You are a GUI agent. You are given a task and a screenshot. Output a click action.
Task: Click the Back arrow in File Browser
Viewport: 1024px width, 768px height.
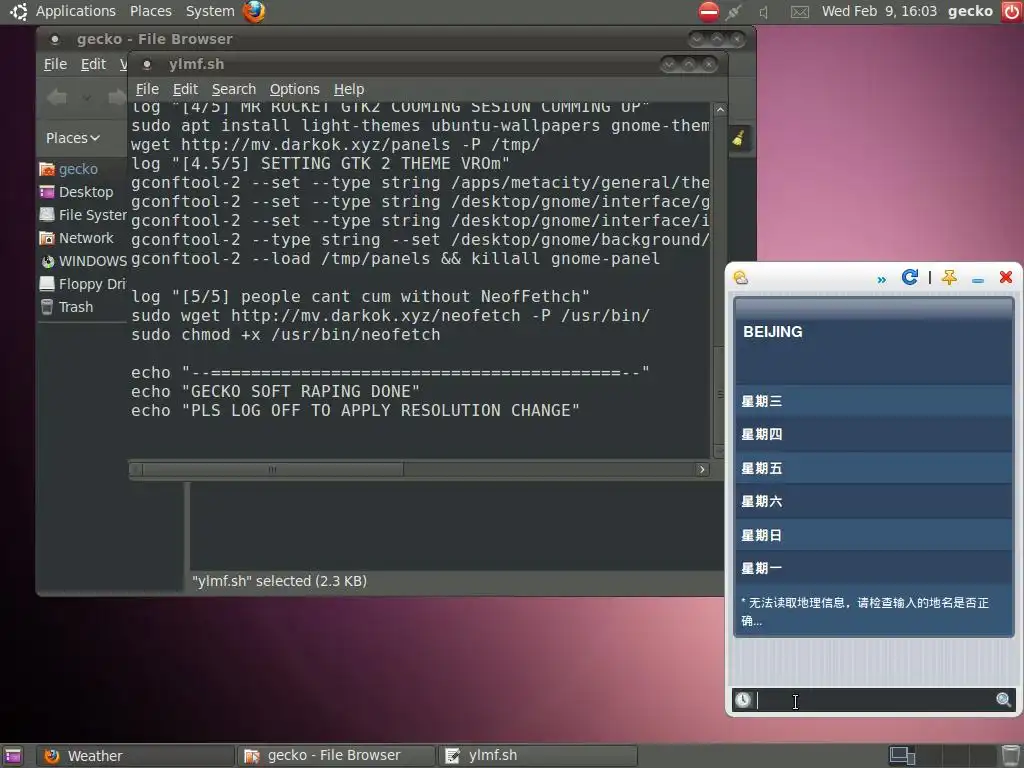pos(57,98)
